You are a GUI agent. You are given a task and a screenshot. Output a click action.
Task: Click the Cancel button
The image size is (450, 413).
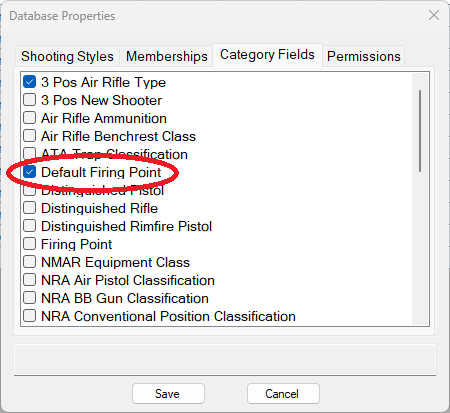[283, 394]
